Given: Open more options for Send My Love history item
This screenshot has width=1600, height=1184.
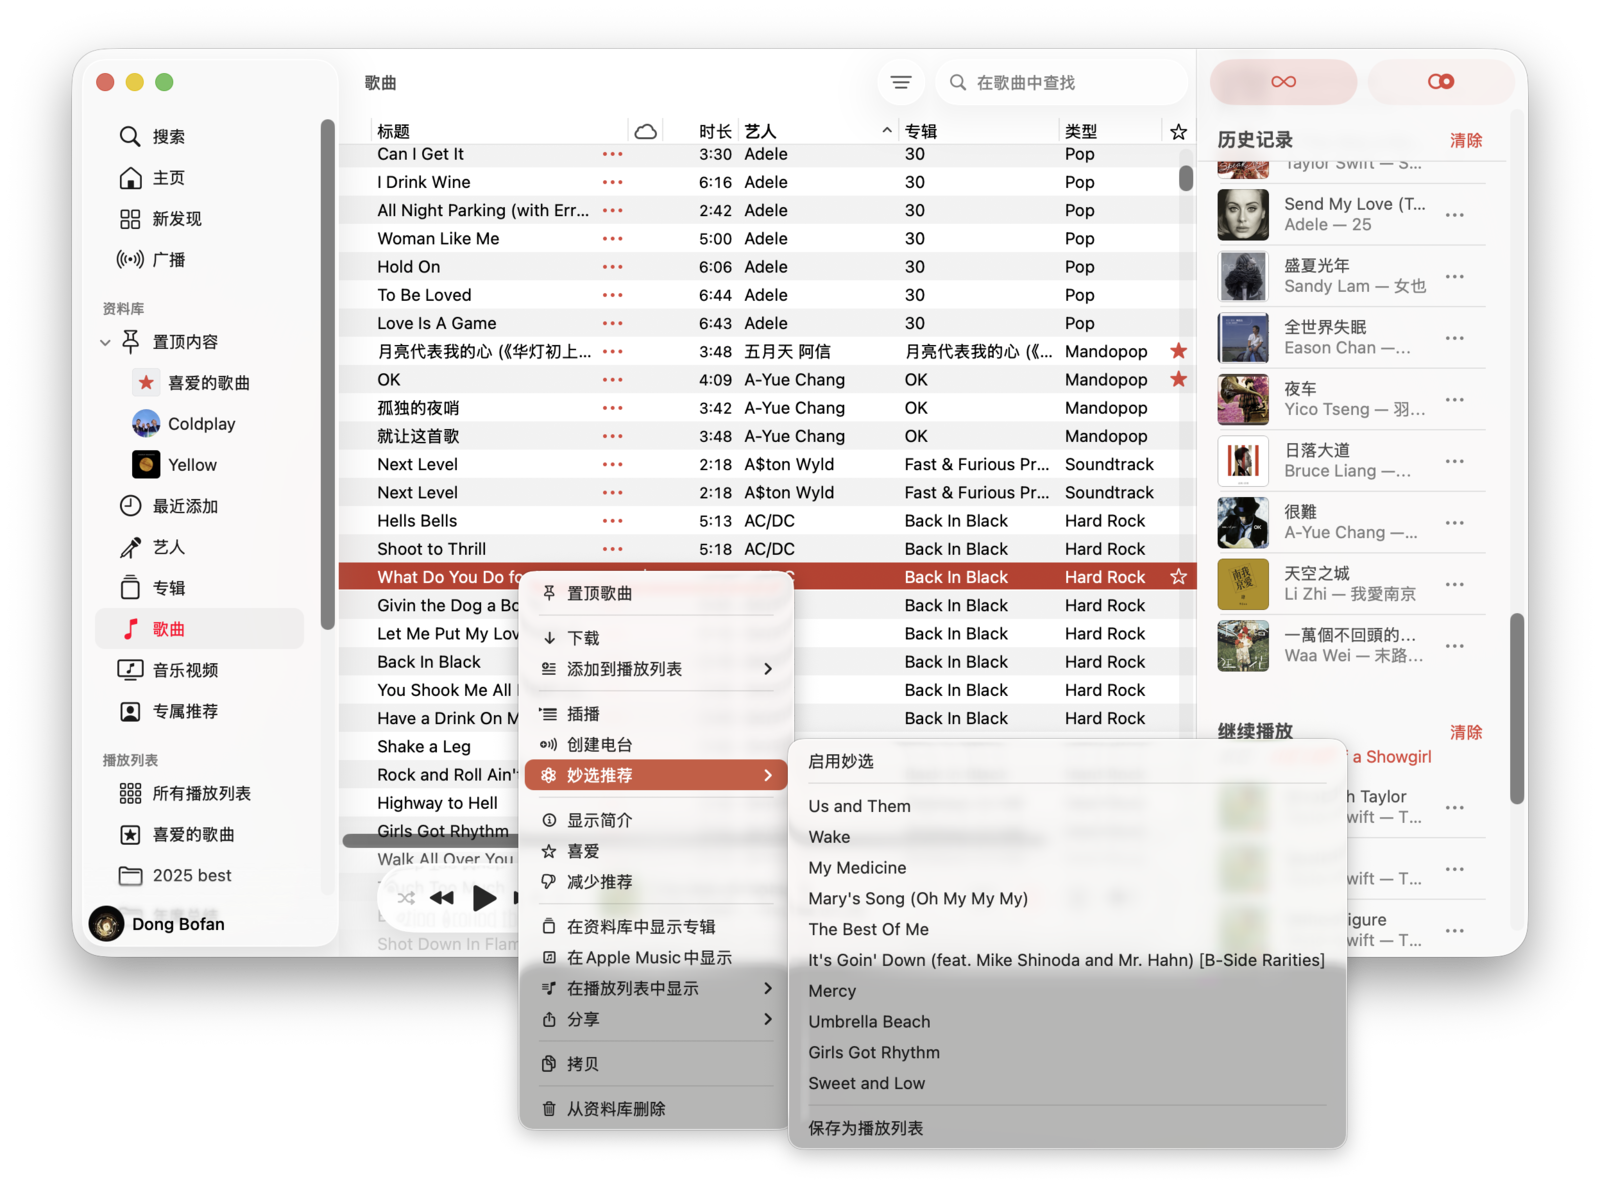Looking at the screenshot, I should [x=1455, y=215].
